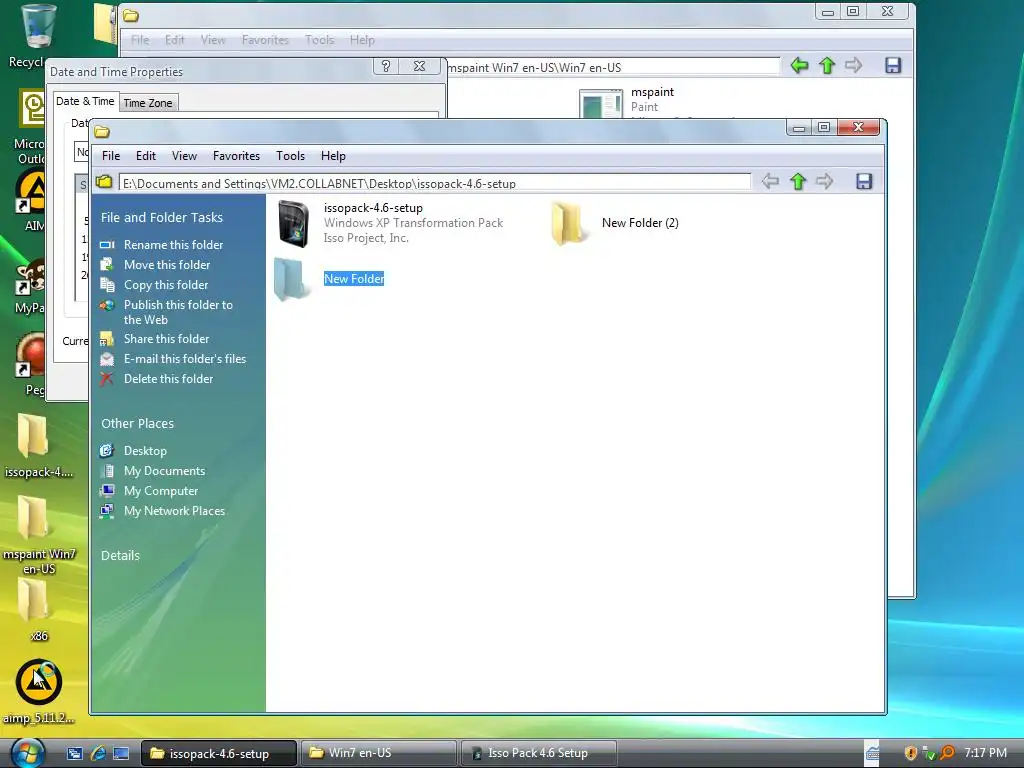Screen dimensions: 1024x768
Task: Open the View menu in front window
Action: tap(184, 156)
